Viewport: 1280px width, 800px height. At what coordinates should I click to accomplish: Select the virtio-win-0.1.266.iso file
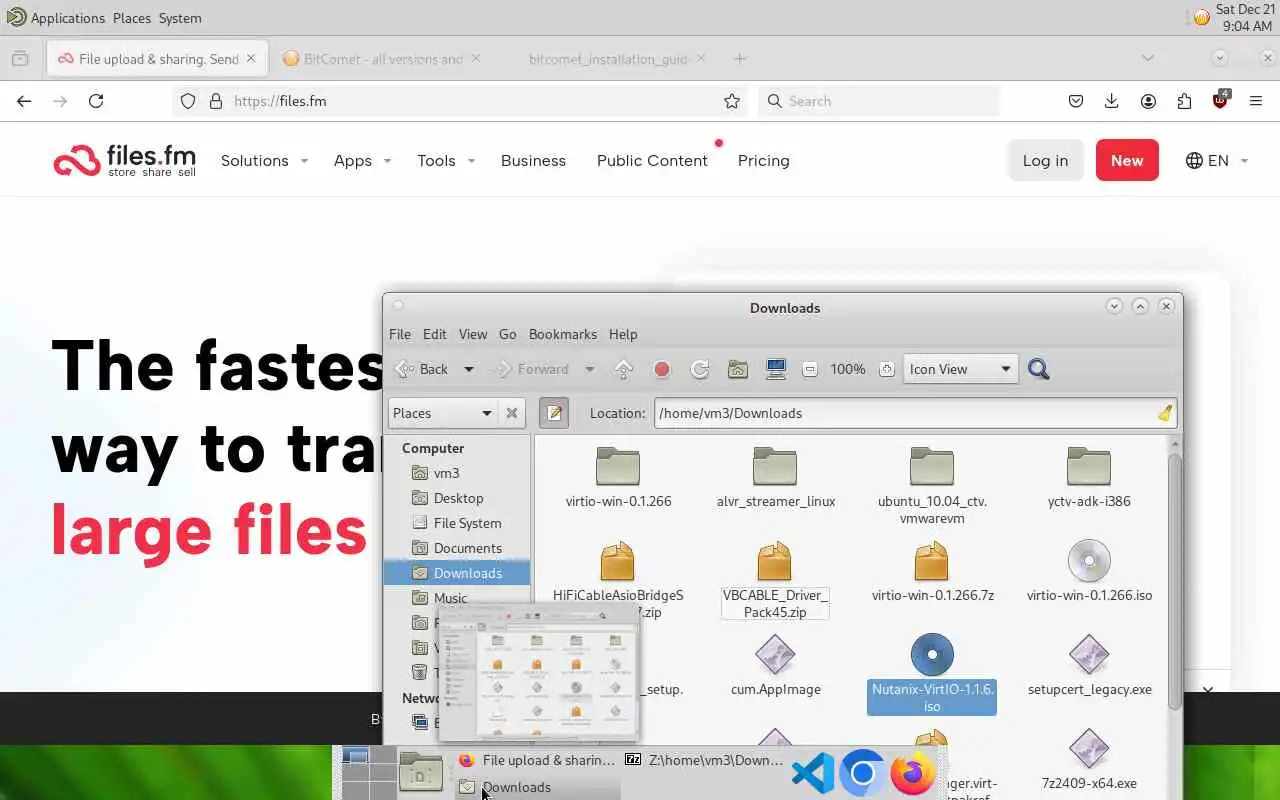click(1089, 573)
